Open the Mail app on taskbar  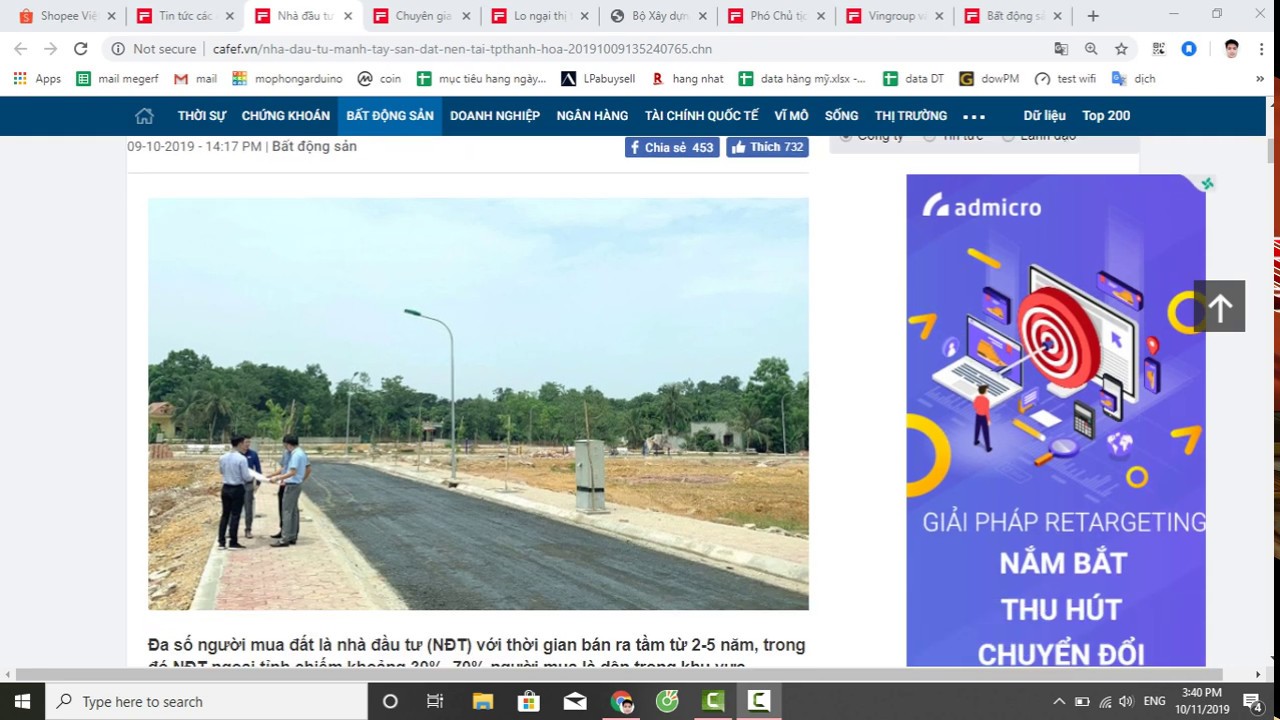coord(574,701)
